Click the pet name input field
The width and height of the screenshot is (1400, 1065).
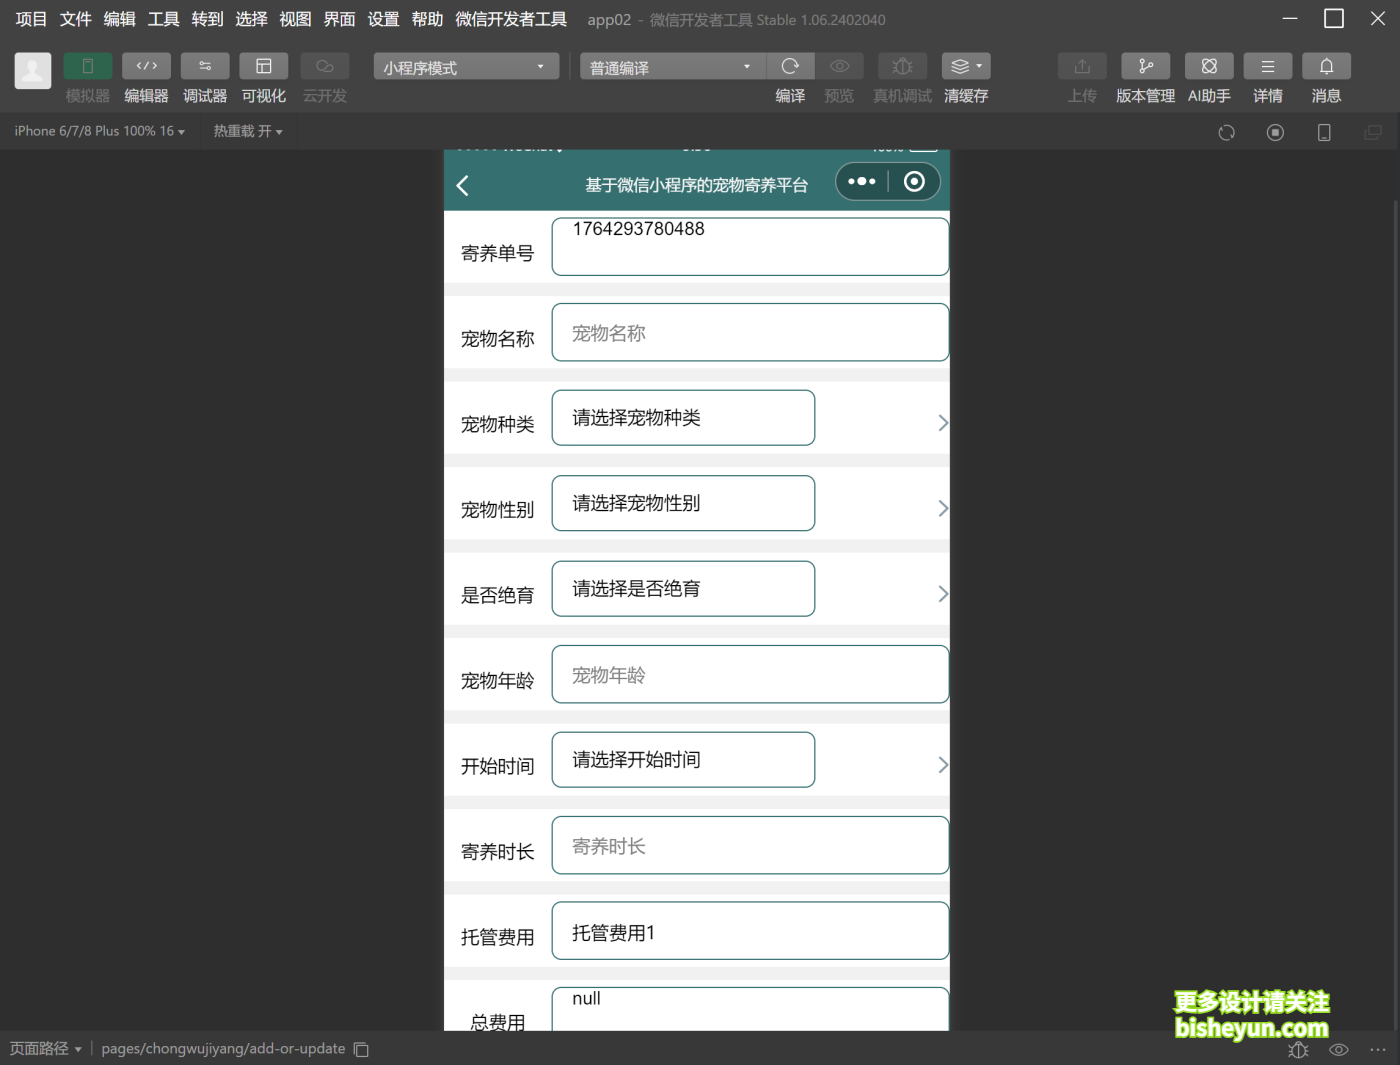coord(749,333)
